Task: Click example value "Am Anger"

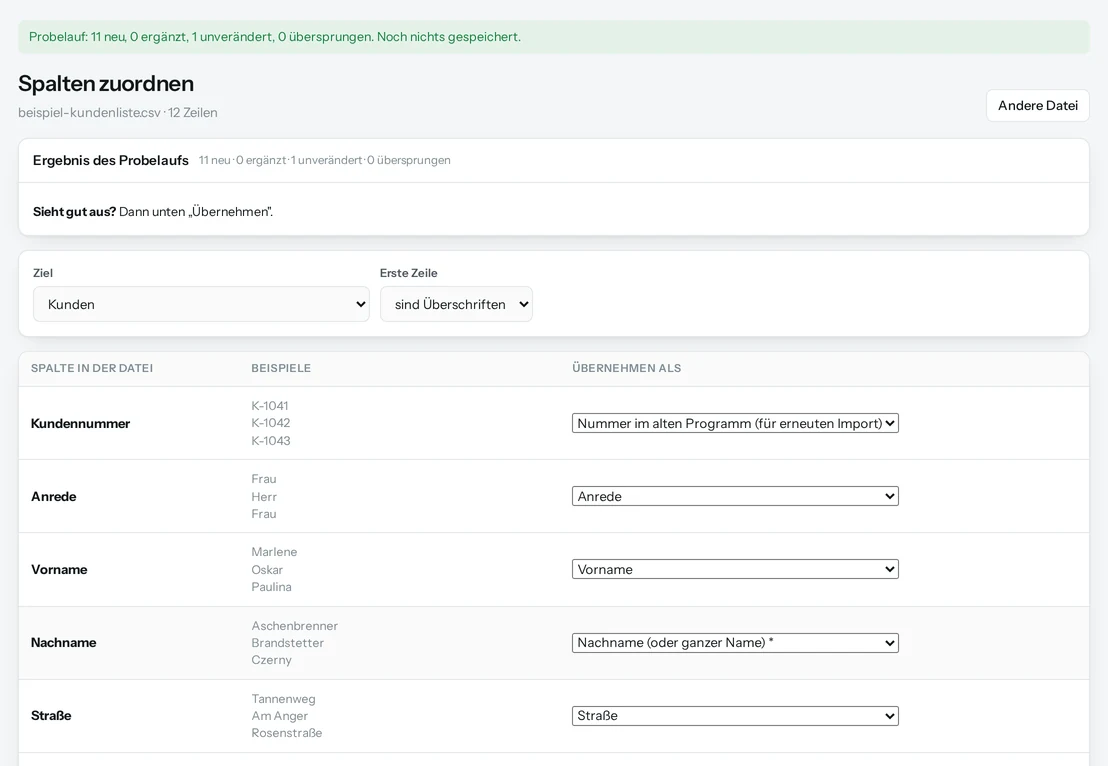Action: (x=280, y=716)
